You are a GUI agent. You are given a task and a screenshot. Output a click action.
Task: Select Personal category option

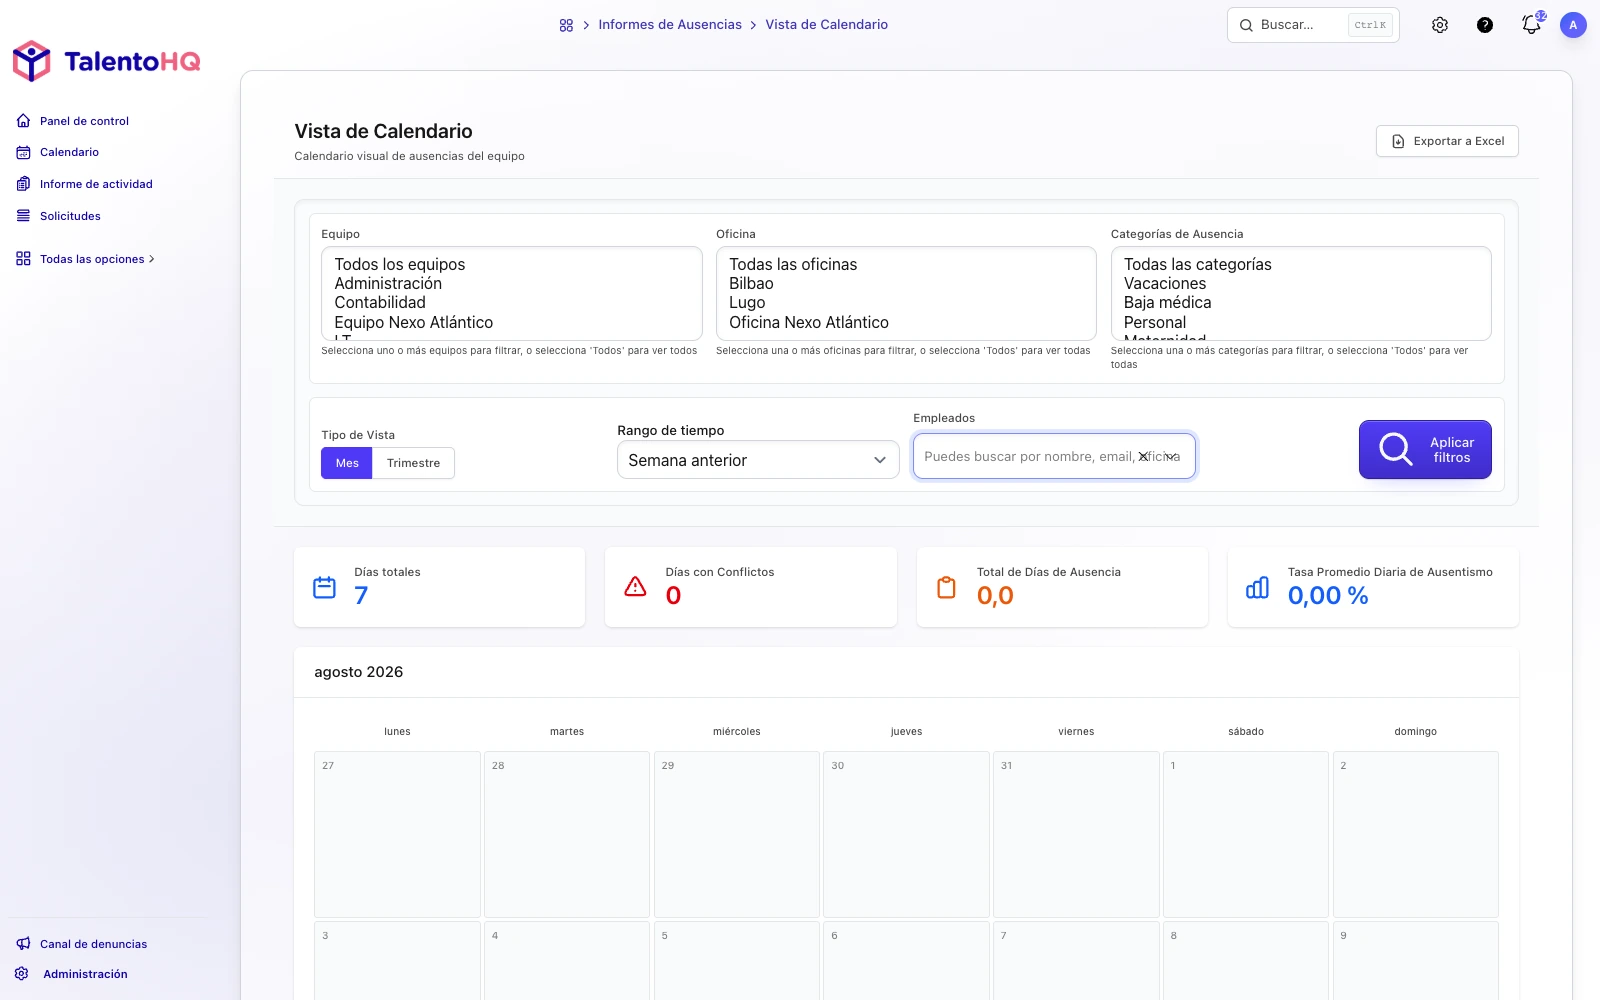[1301, 322]
